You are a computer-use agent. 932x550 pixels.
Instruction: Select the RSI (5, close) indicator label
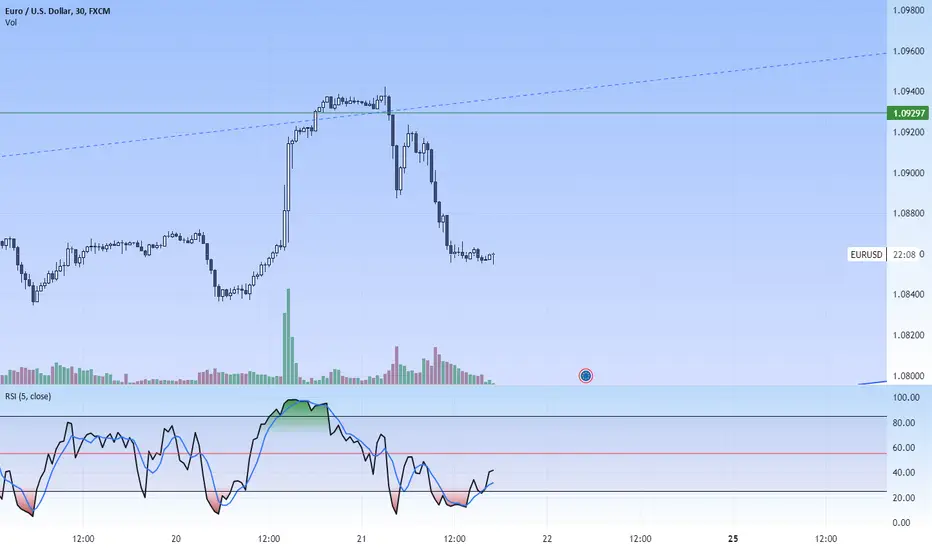[28, 396]
